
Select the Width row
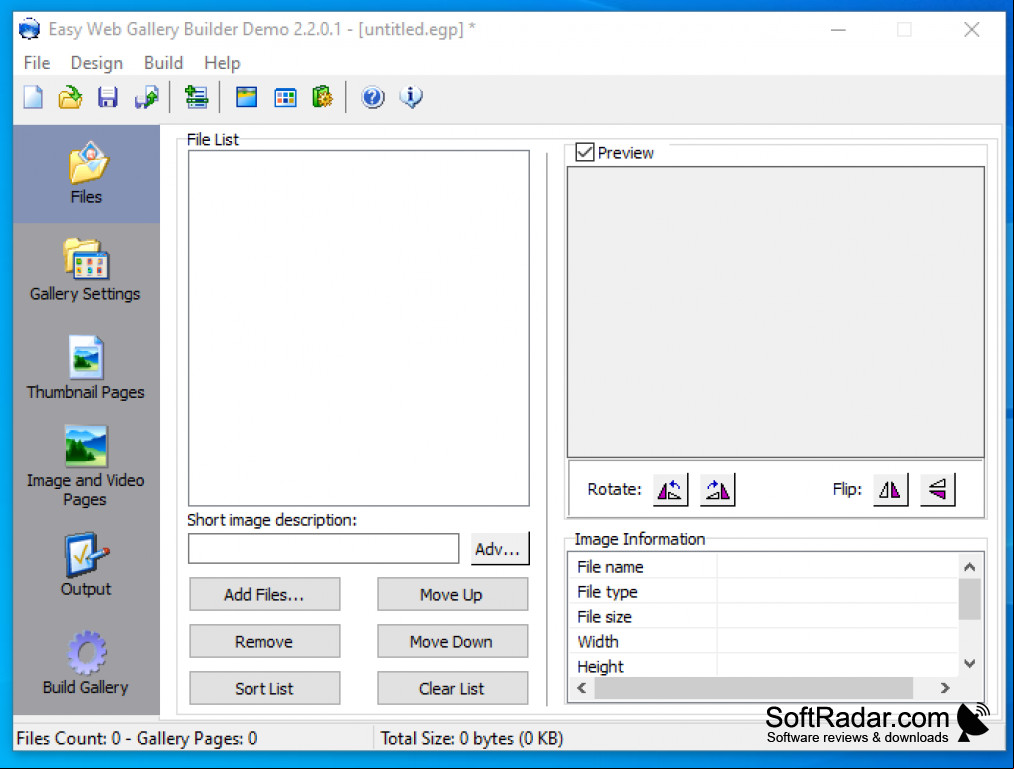point(764,642)
